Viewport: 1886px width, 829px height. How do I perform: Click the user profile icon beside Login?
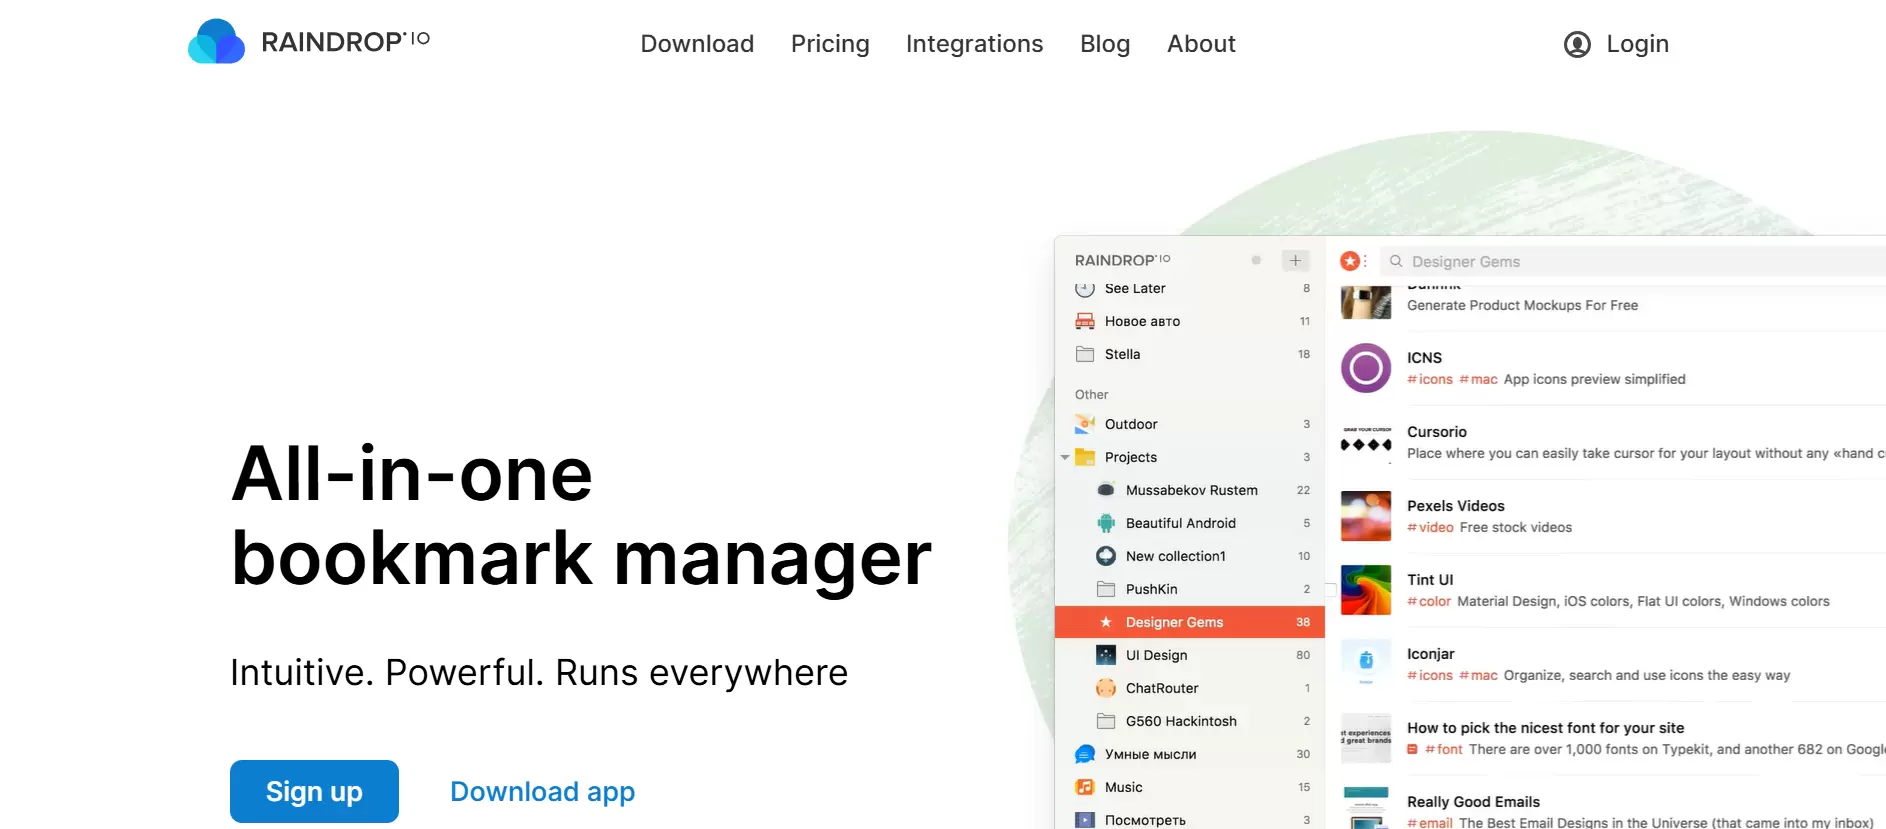click(1577, 44)
